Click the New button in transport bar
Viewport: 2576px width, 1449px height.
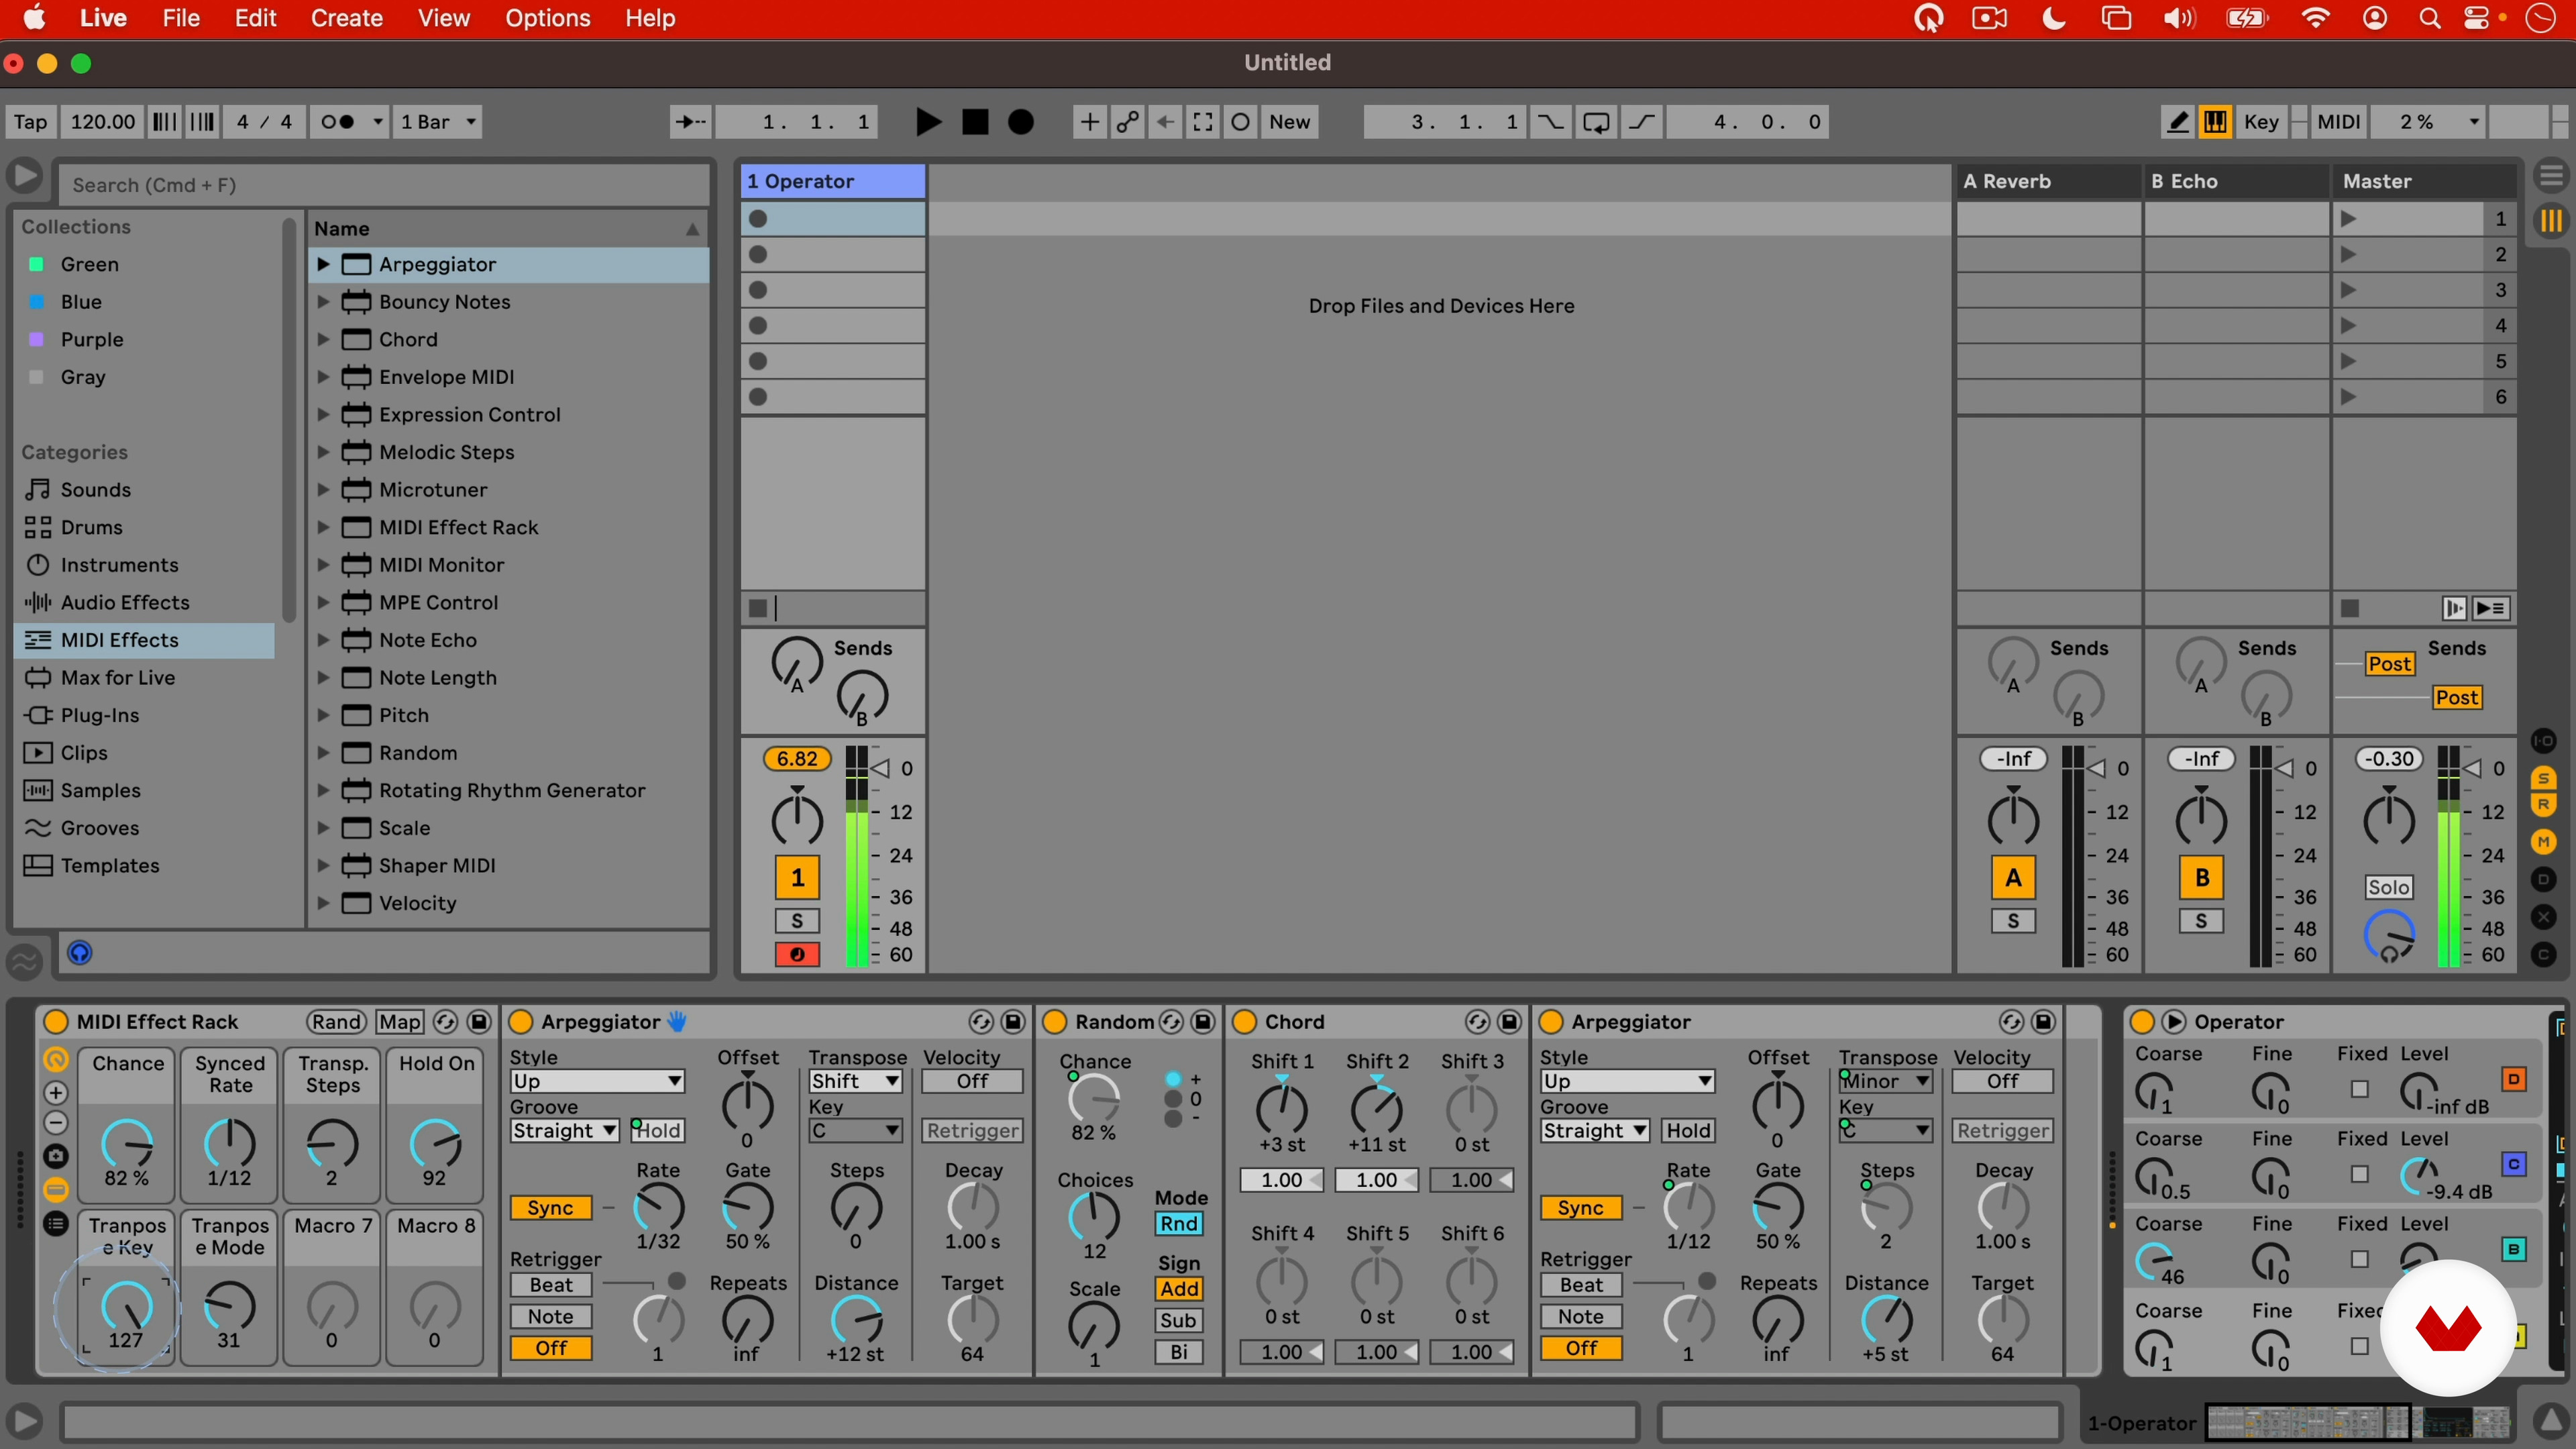pyautogui.click(x=1290, y=122)
